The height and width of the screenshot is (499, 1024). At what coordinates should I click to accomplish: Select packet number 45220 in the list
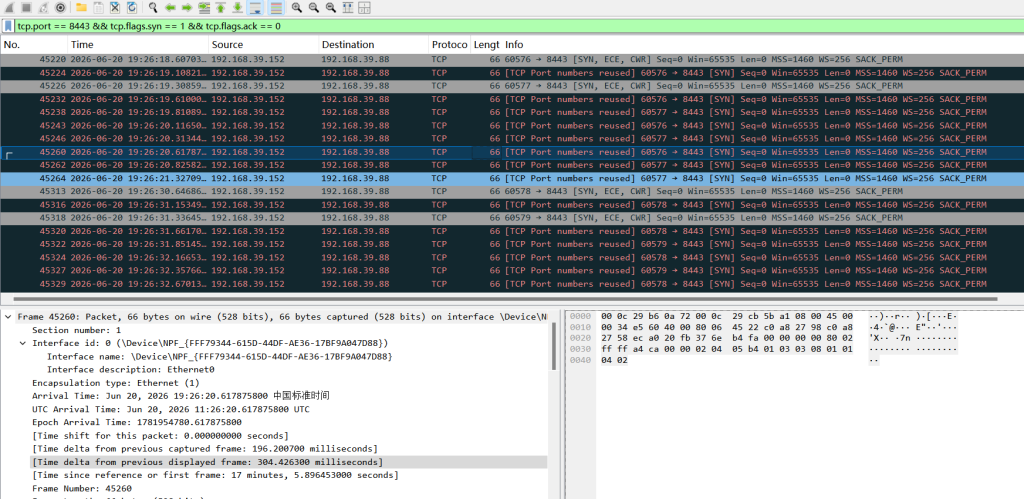[x=512, y=59]
